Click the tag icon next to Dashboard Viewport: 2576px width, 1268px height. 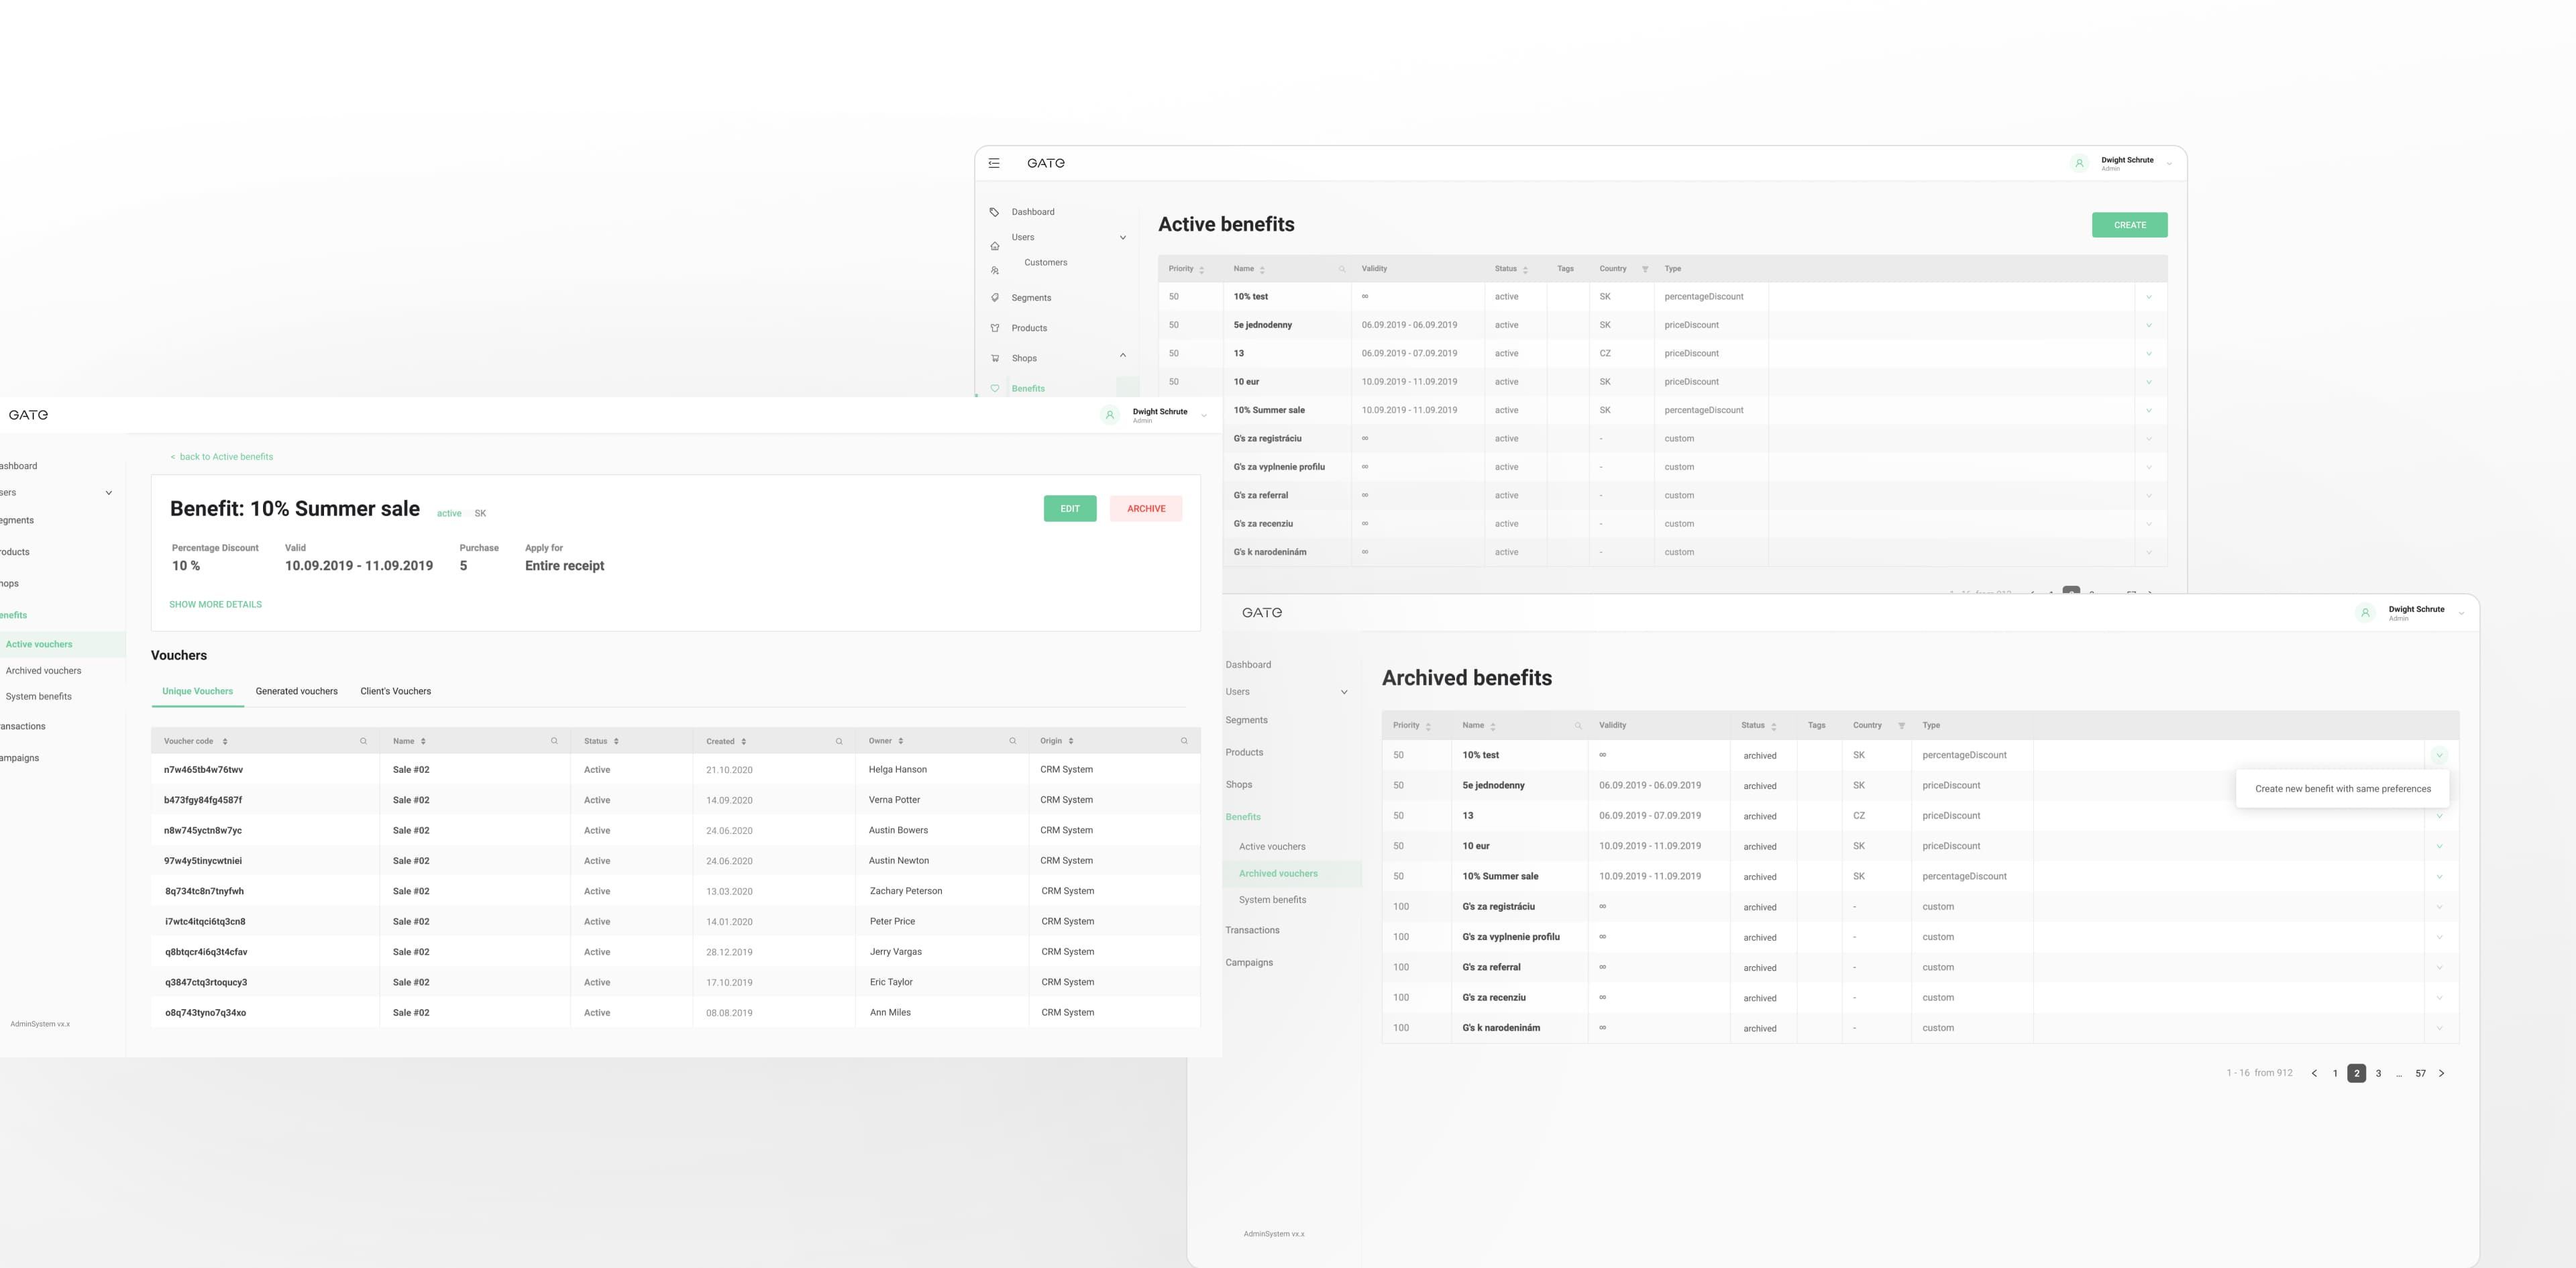(x=994, y=212)
